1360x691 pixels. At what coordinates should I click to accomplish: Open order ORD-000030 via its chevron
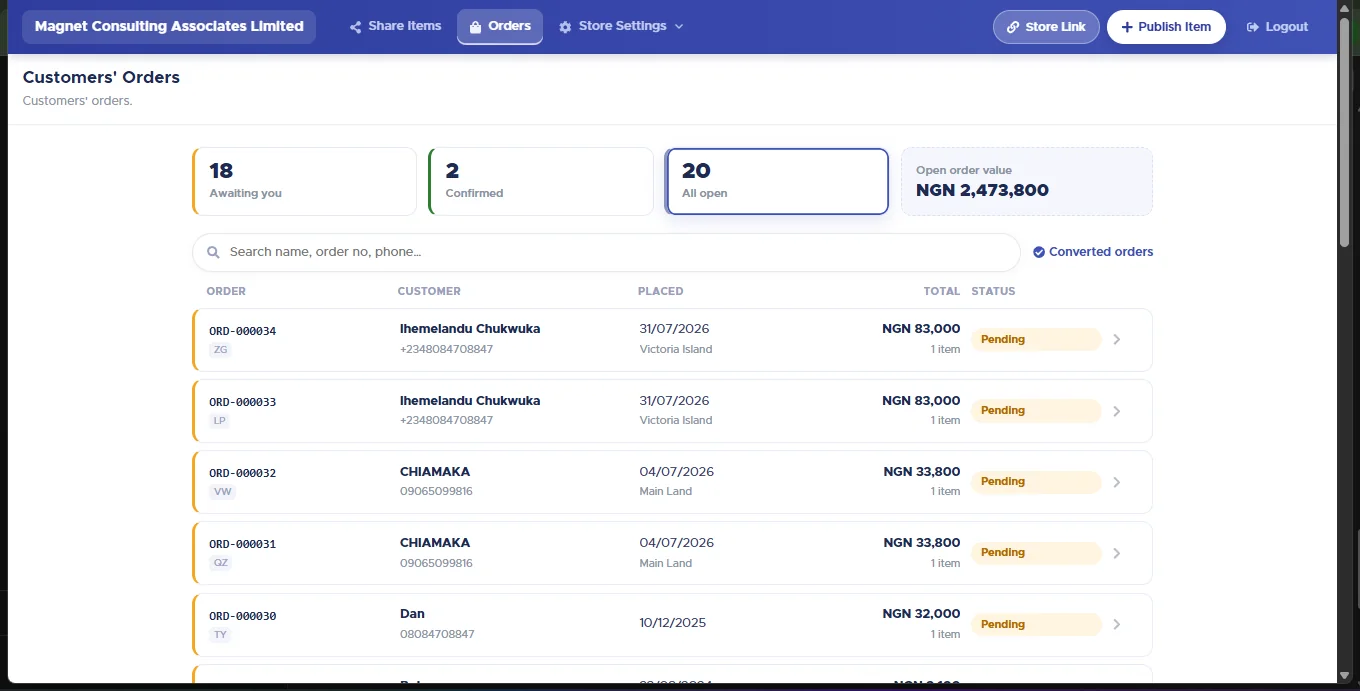tap(1117, 624)
